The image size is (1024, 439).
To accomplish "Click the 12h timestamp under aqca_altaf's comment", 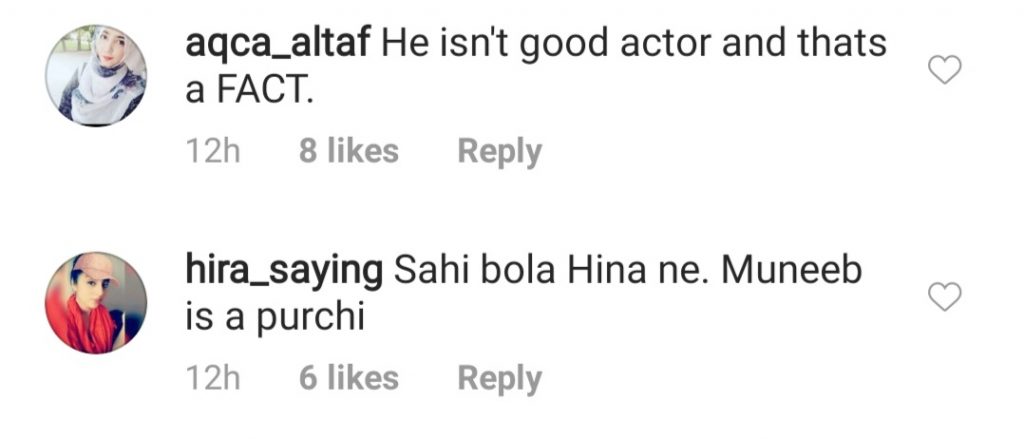I will click(214, 152).
